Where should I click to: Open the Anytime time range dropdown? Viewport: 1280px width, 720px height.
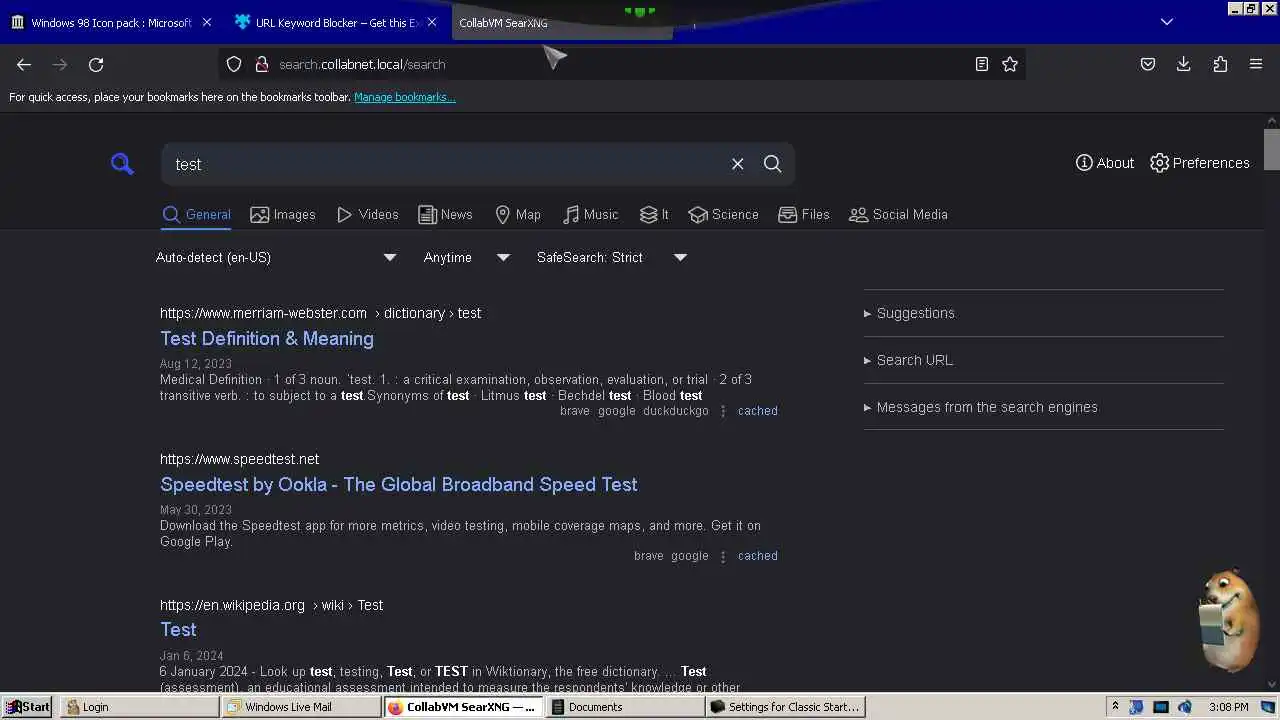[x=467, y=257]
